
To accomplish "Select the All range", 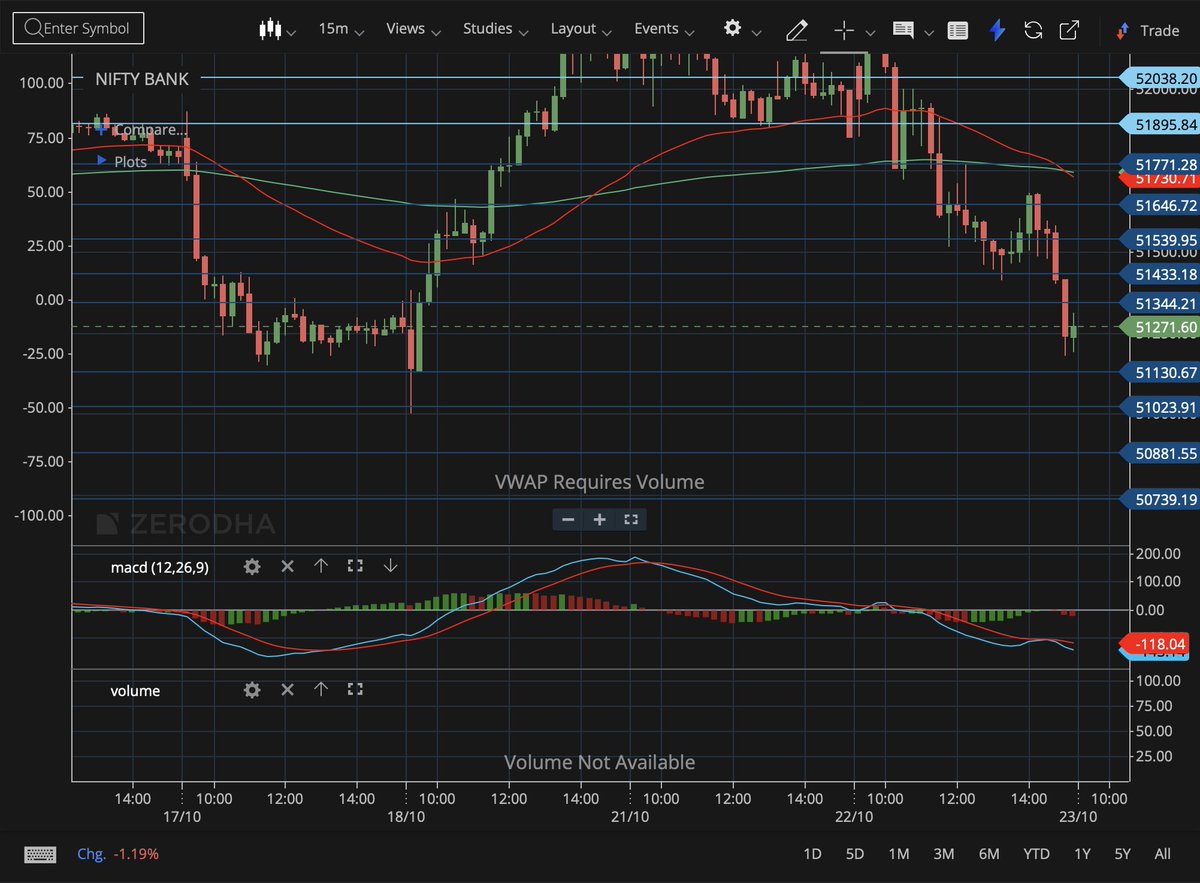I will click(x=1162, y=854).
